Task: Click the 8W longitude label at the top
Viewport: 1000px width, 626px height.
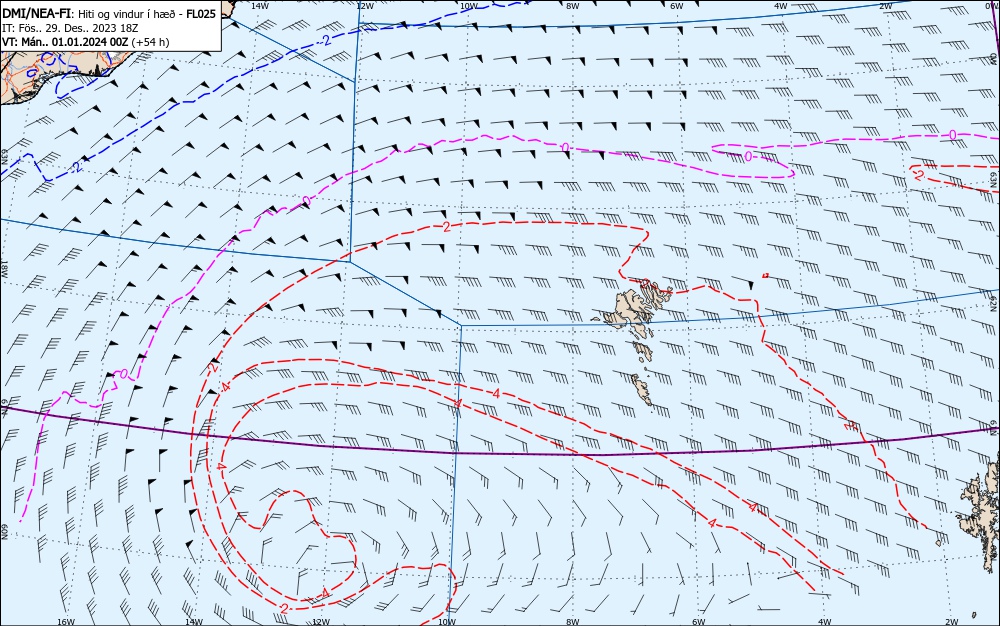Action: [573, 6]
